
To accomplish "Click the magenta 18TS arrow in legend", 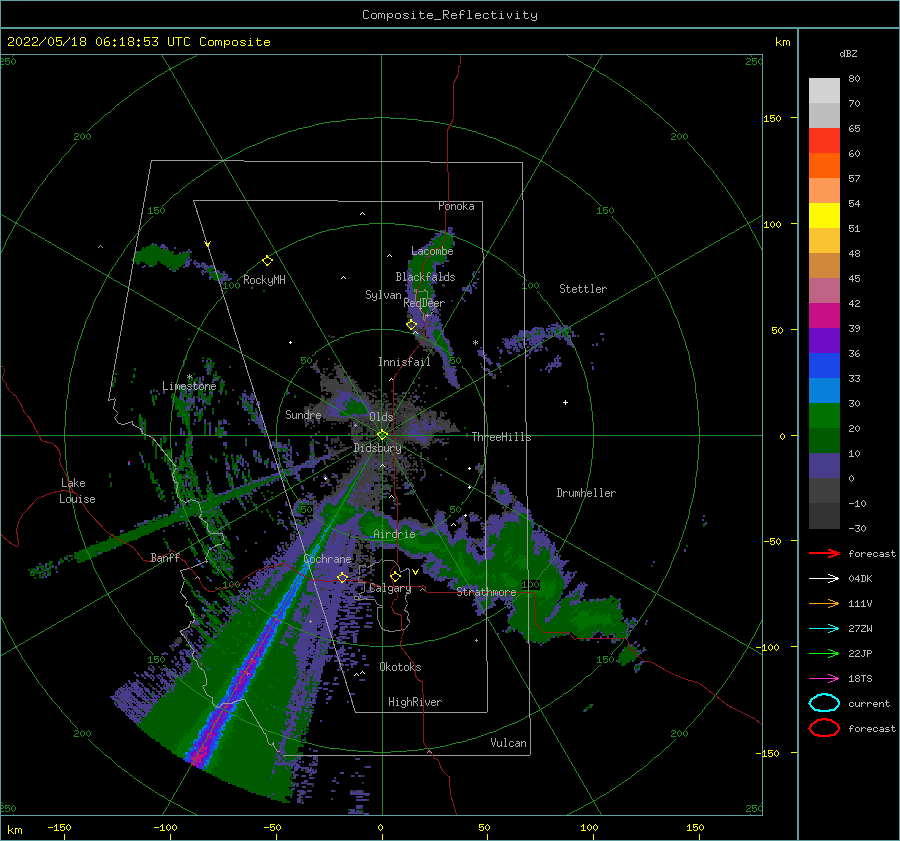I will (x=824, y=679).
